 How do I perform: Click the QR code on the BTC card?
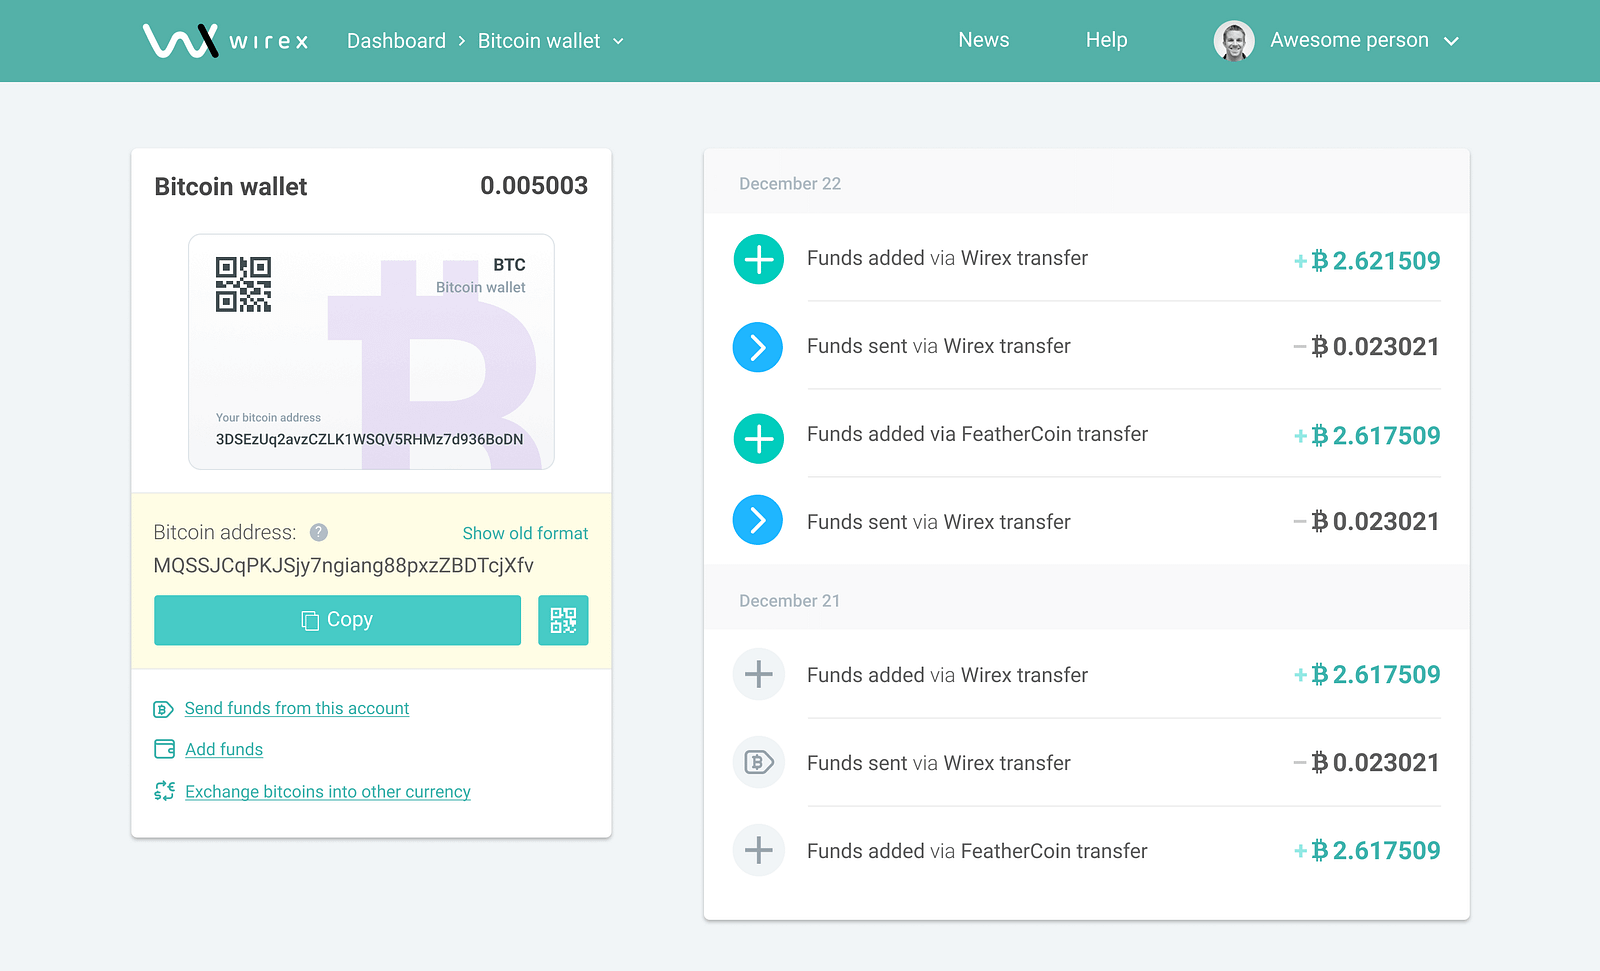[243, 284]
